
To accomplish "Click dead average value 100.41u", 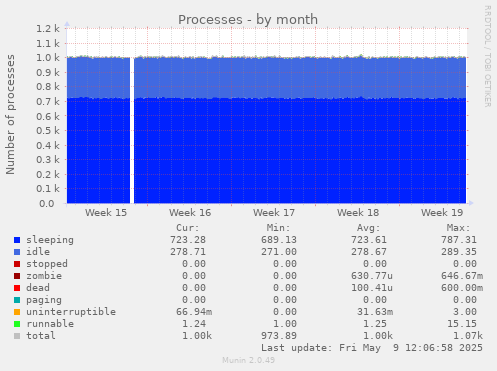I will [372, 288].
